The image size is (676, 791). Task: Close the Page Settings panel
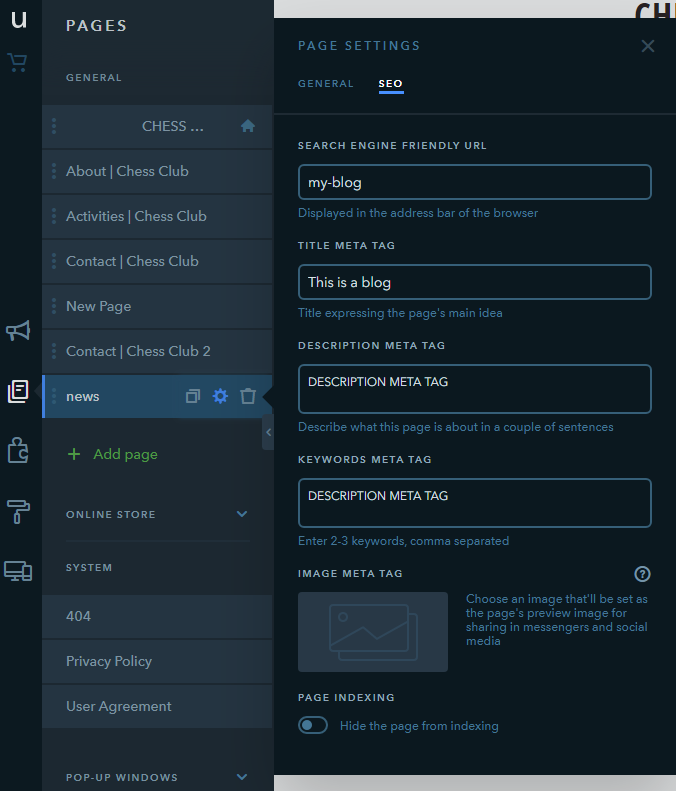[x=648, y=46]
